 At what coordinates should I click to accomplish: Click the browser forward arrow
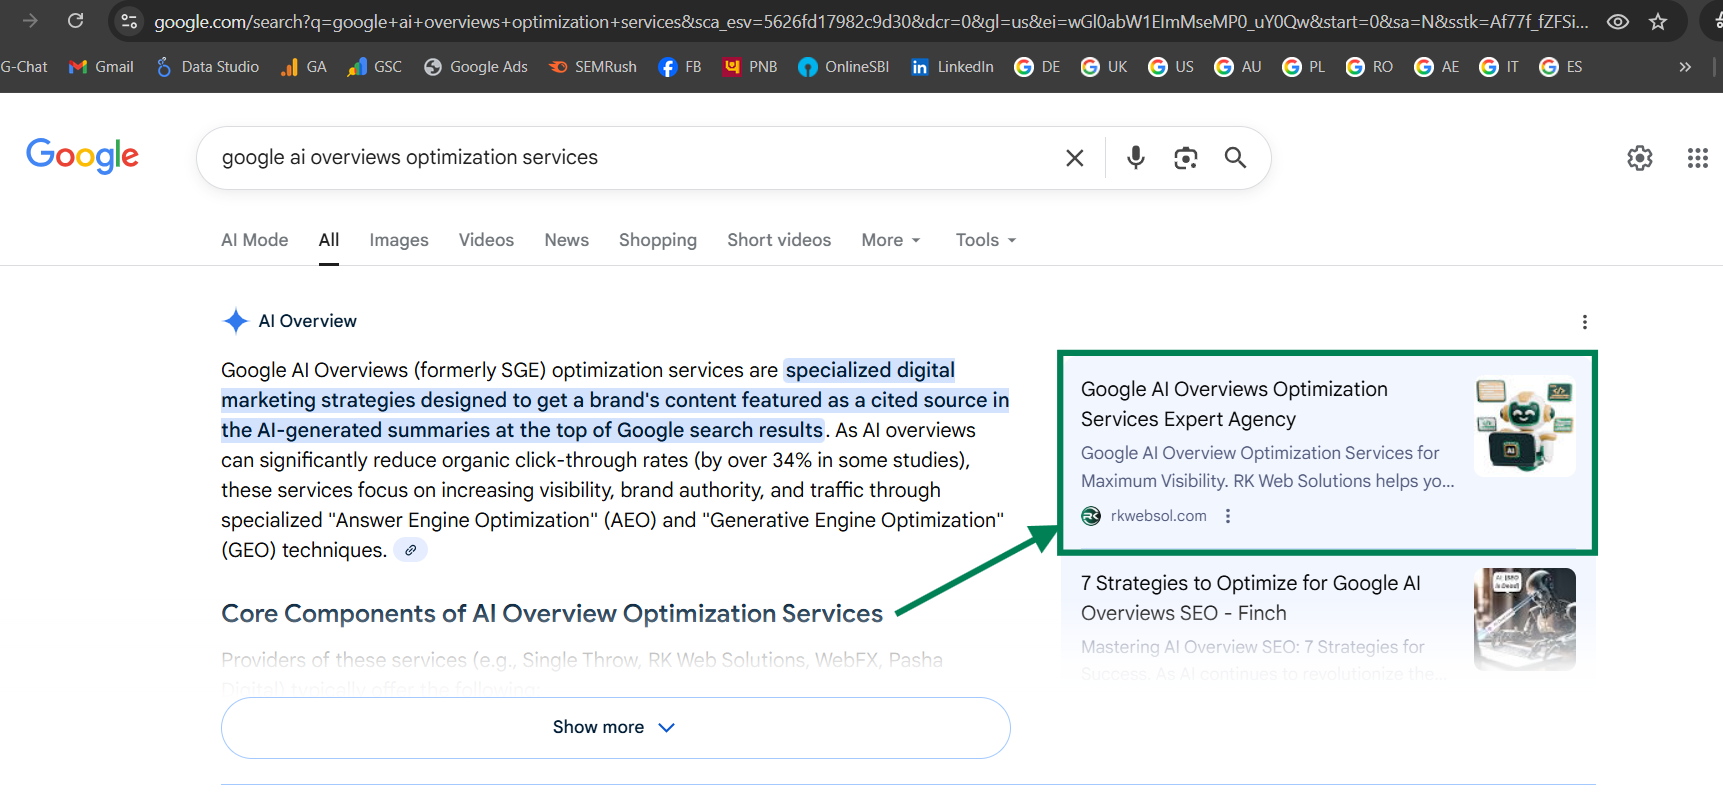(x=30, y=20)
